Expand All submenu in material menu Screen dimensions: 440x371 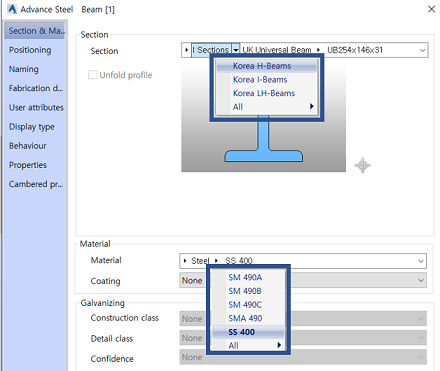pos(248,345)
